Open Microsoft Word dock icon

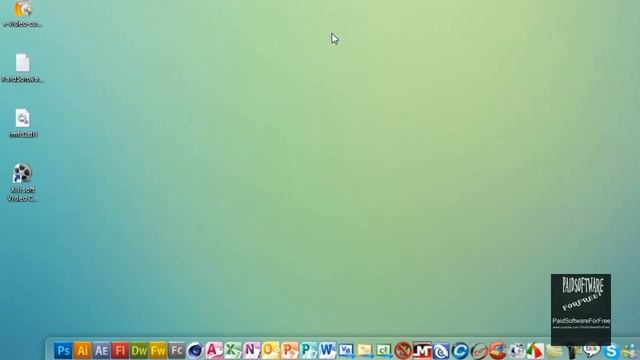(x=327, y=351)
